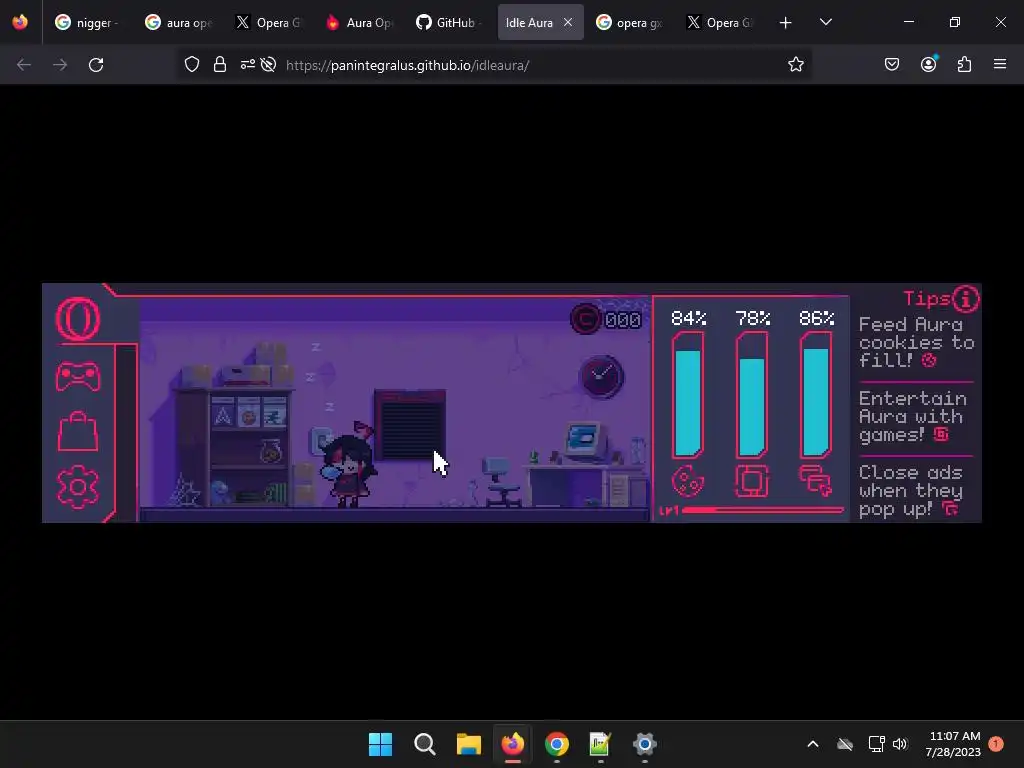Click the retro computer on desk
Screen dimensions: 1024x768
click(x=583, y=439)
